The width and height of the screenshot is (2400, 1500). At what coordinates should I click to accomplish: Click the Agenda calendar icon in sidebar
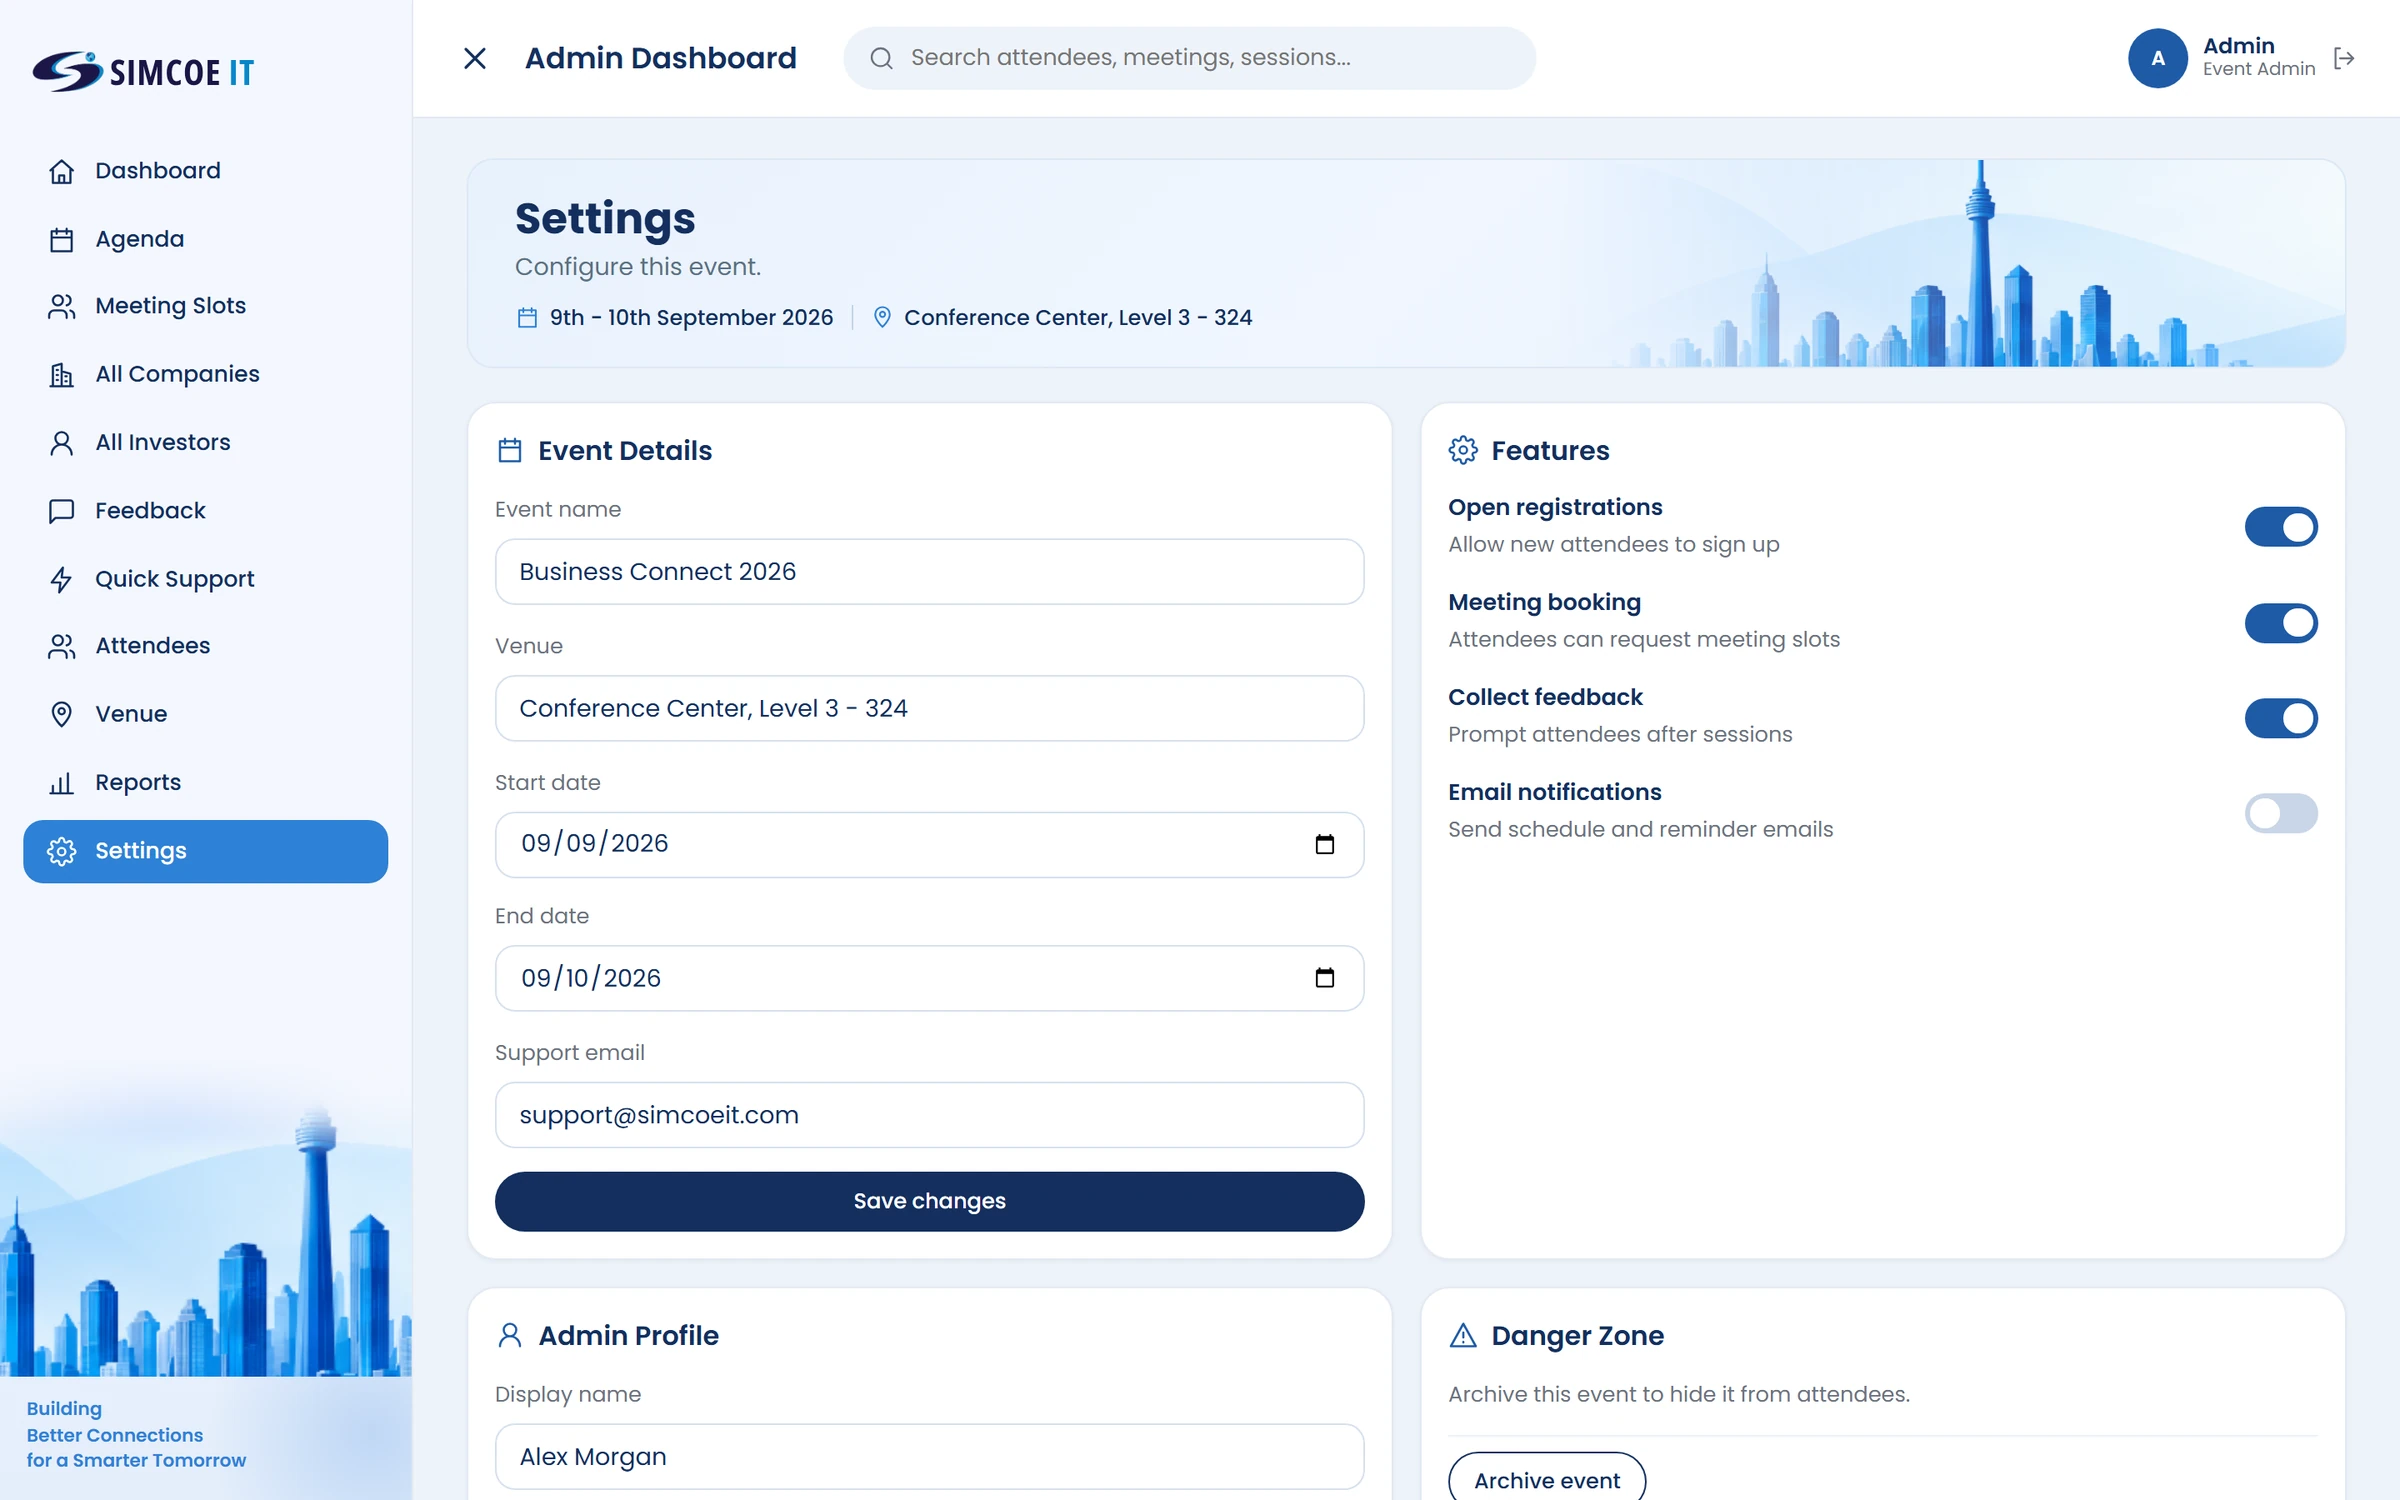coord(62,240)
